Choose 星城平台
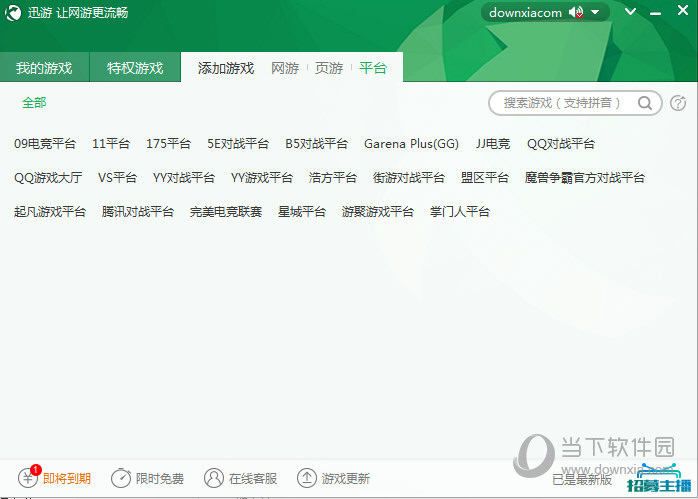This screenshot has height=499, width=698. point(302,211)
